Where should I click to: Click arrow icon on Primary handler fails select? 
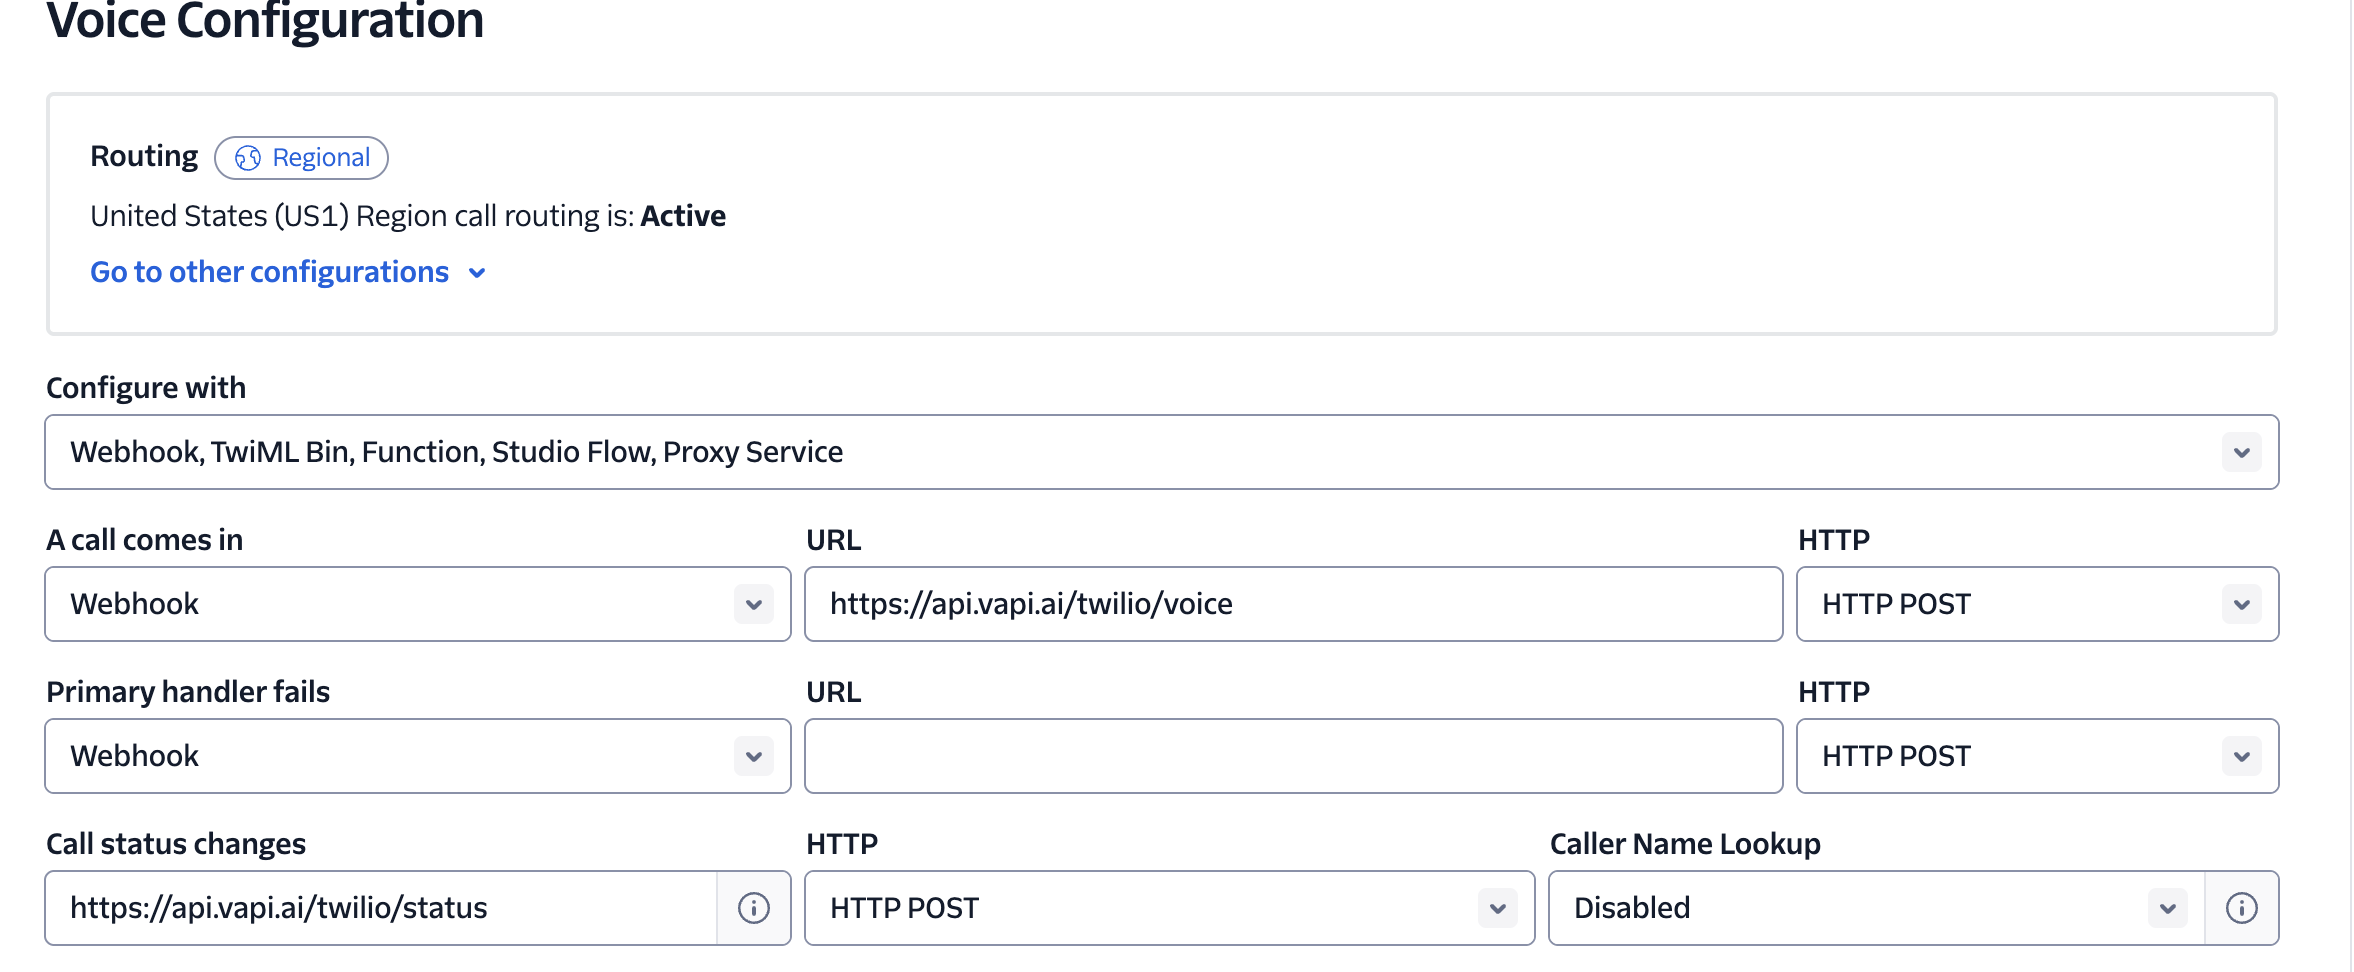coord(754,756)
